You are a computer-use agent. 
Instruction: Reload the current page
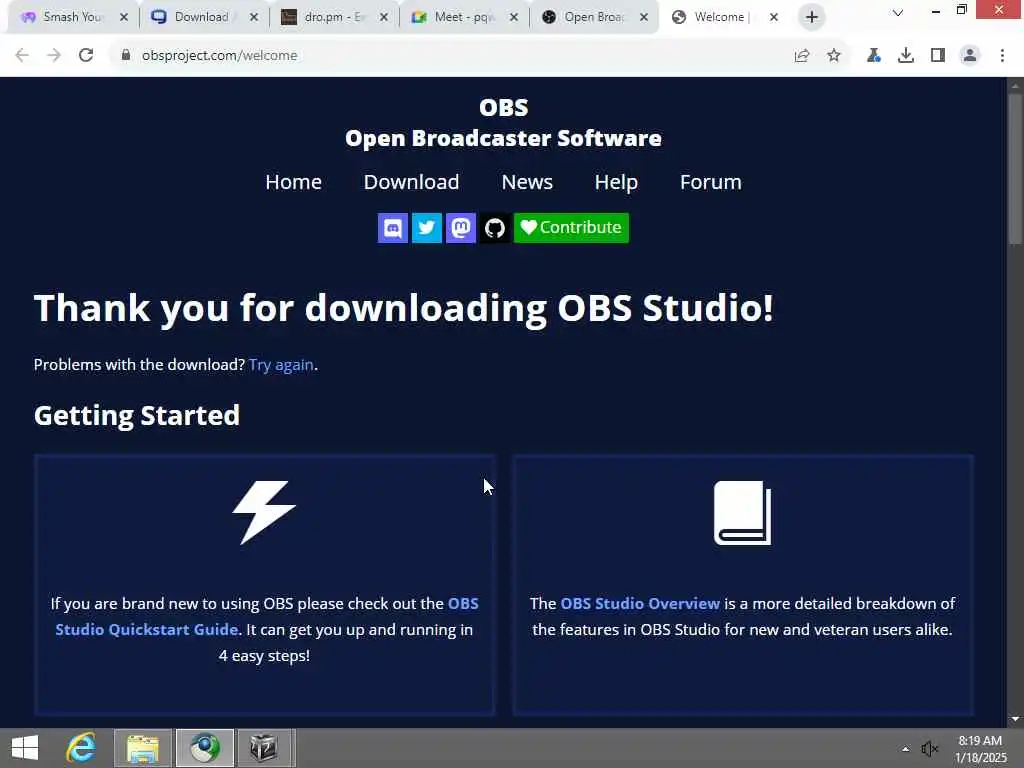coord(86,56)
